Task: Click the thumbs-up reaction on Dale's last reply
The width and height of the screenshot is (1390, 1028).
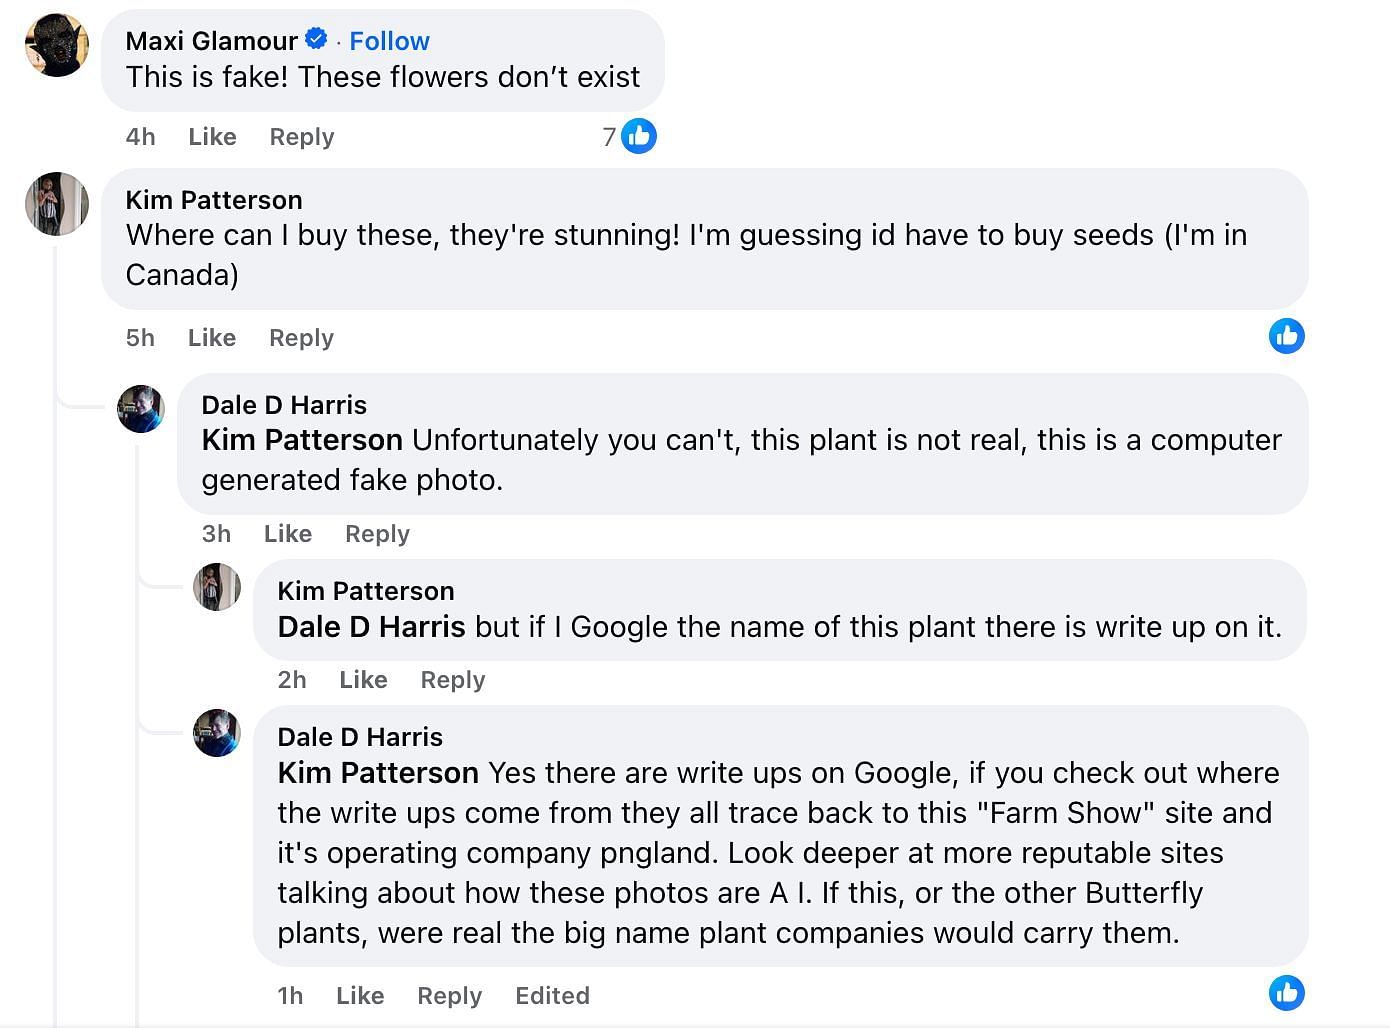Action: pyautogui.click(x=1286, y=993)
